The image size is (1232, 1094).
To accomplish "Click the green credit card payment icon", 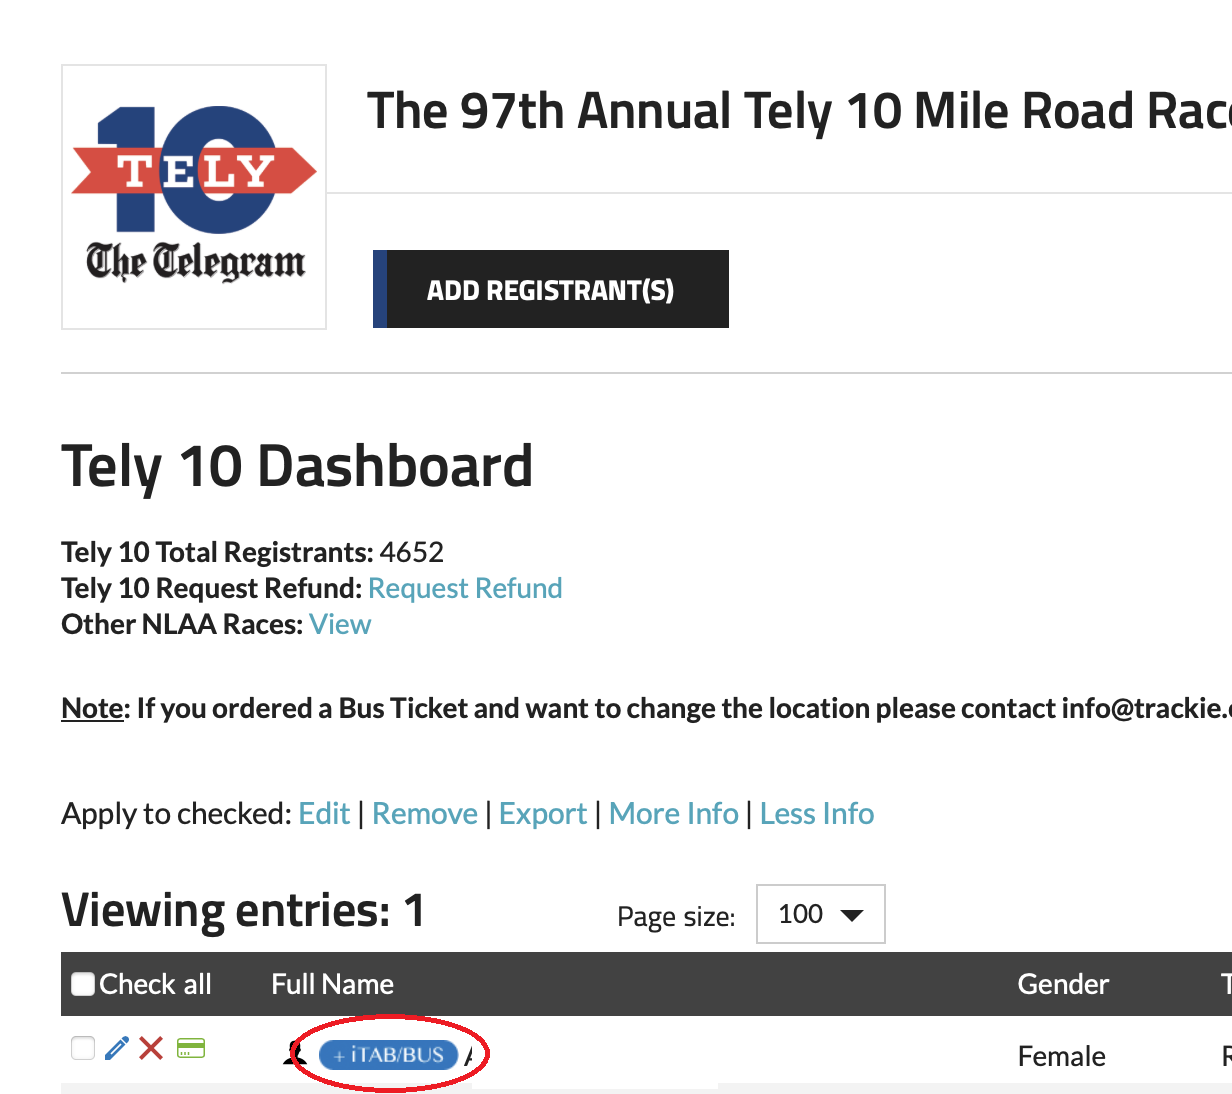I will coord(190,1048).
